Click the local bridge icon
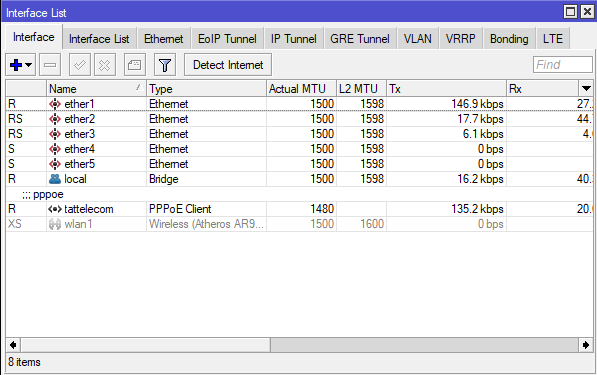597x375 pixels. (x=55, y=179)
